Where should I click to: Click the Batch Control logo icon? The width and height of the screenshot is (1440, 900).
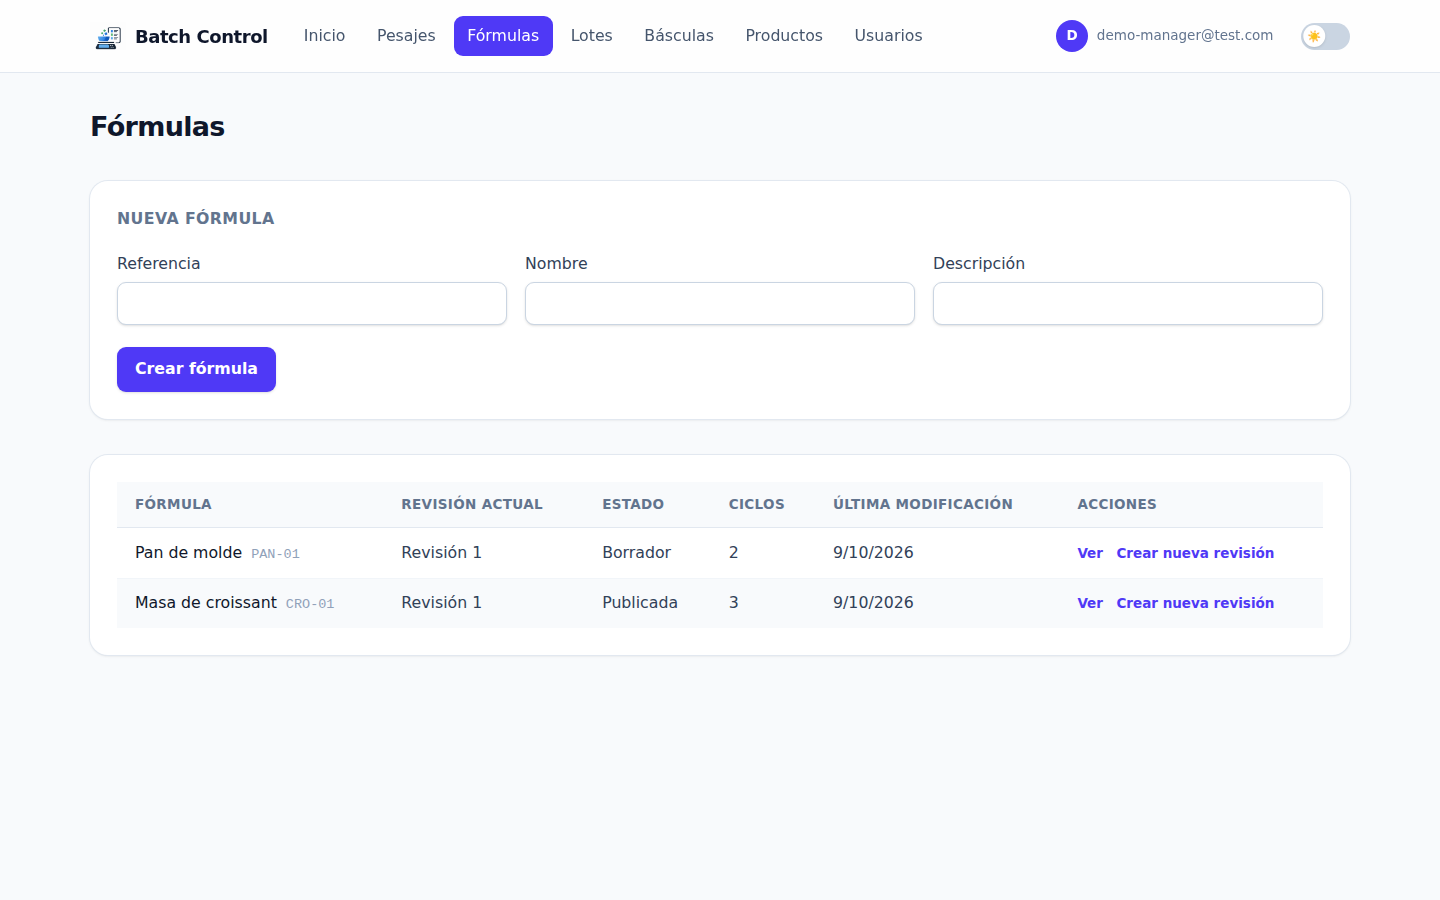click(x=108, y=37)
